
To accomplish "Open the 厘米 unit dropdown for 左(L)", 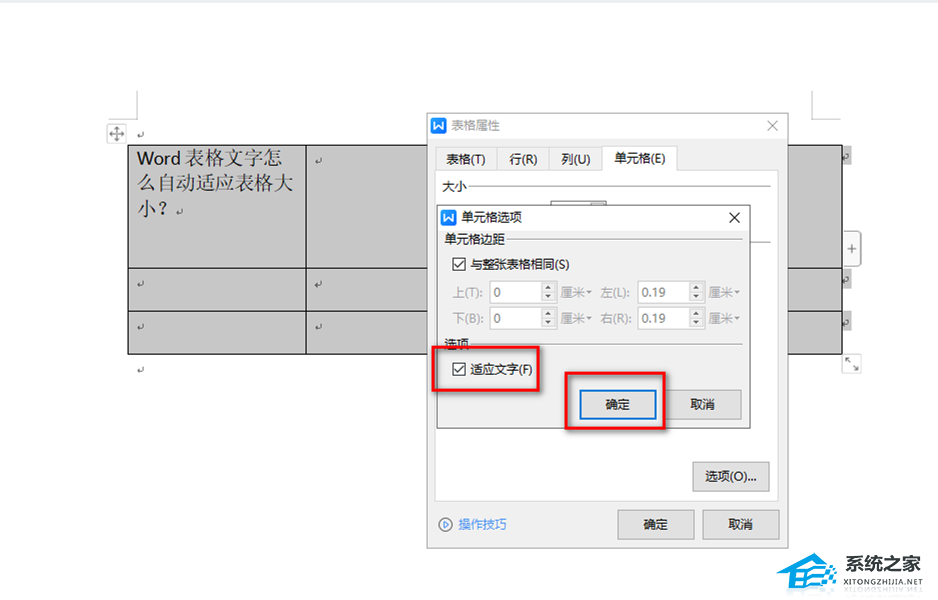I will 724,293.
